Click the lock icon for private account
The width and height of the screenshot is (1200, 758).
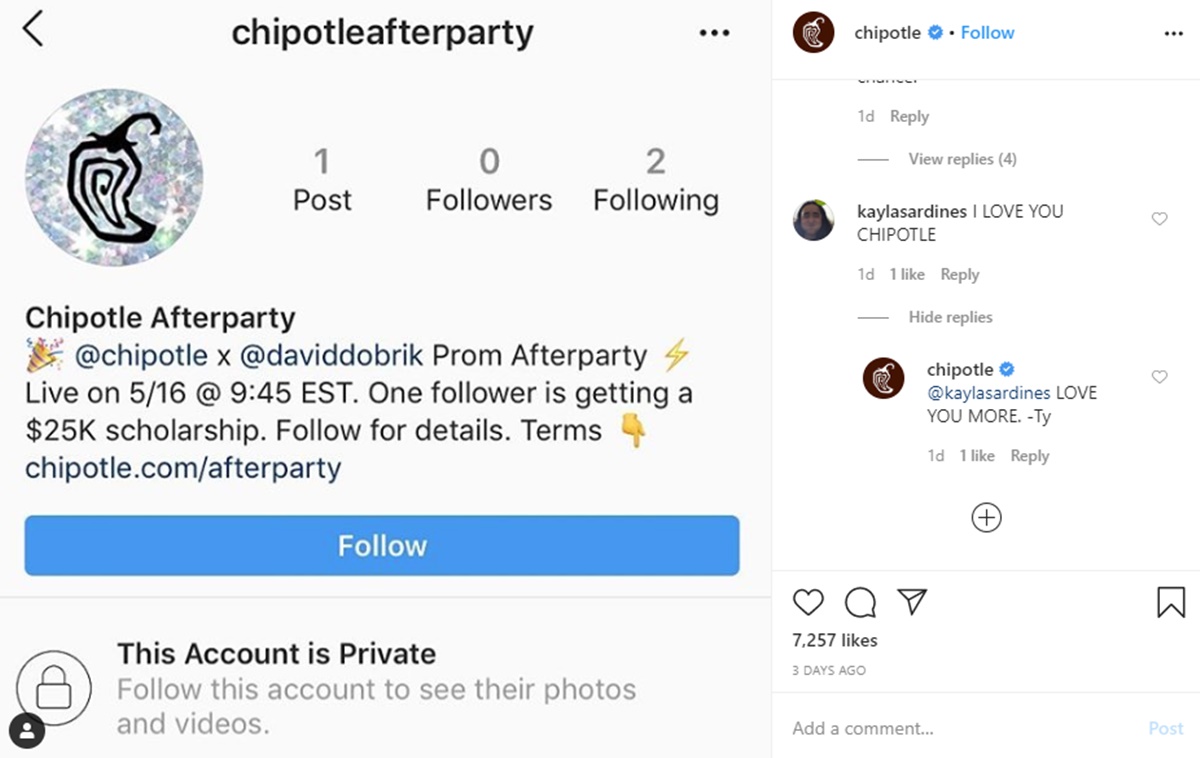coord(54,688)
